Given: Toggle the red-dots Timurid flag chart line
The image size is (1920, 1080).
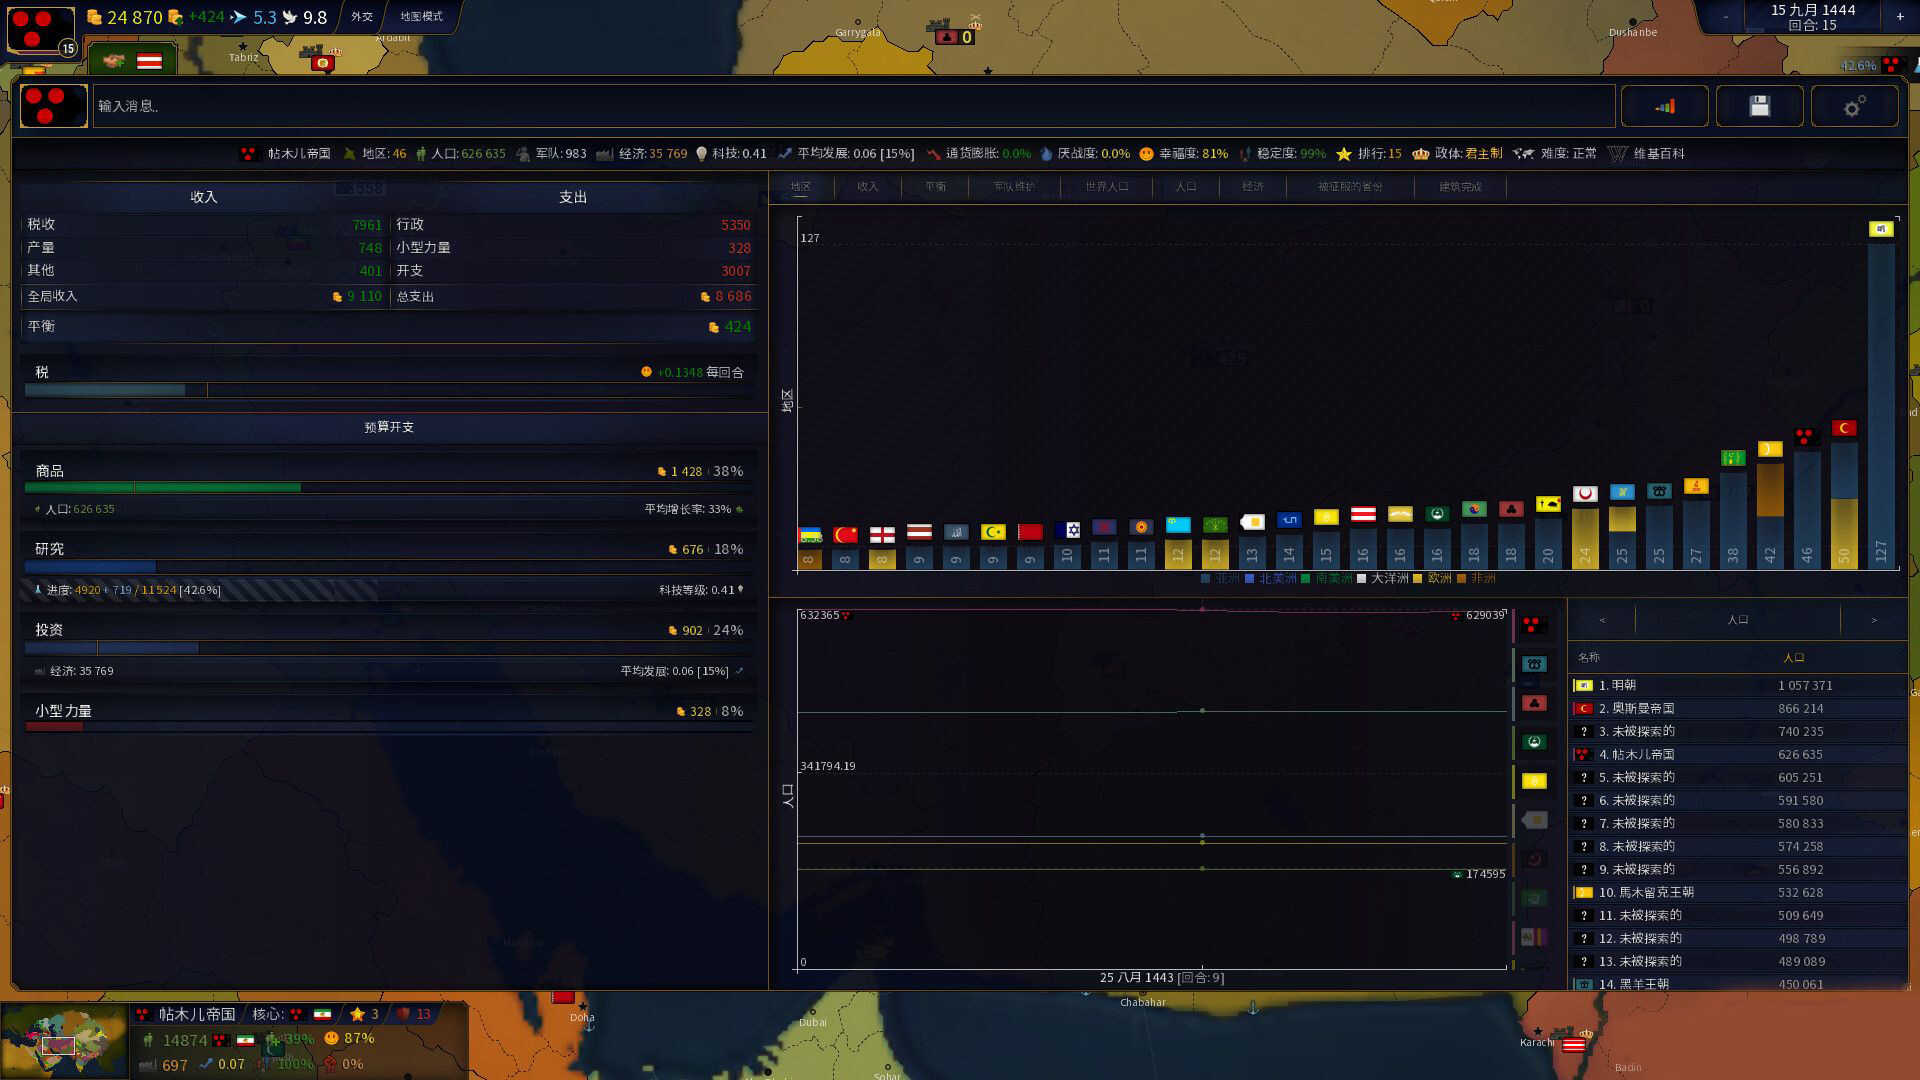Looking at the screenshot, I should pos(1534,626).
